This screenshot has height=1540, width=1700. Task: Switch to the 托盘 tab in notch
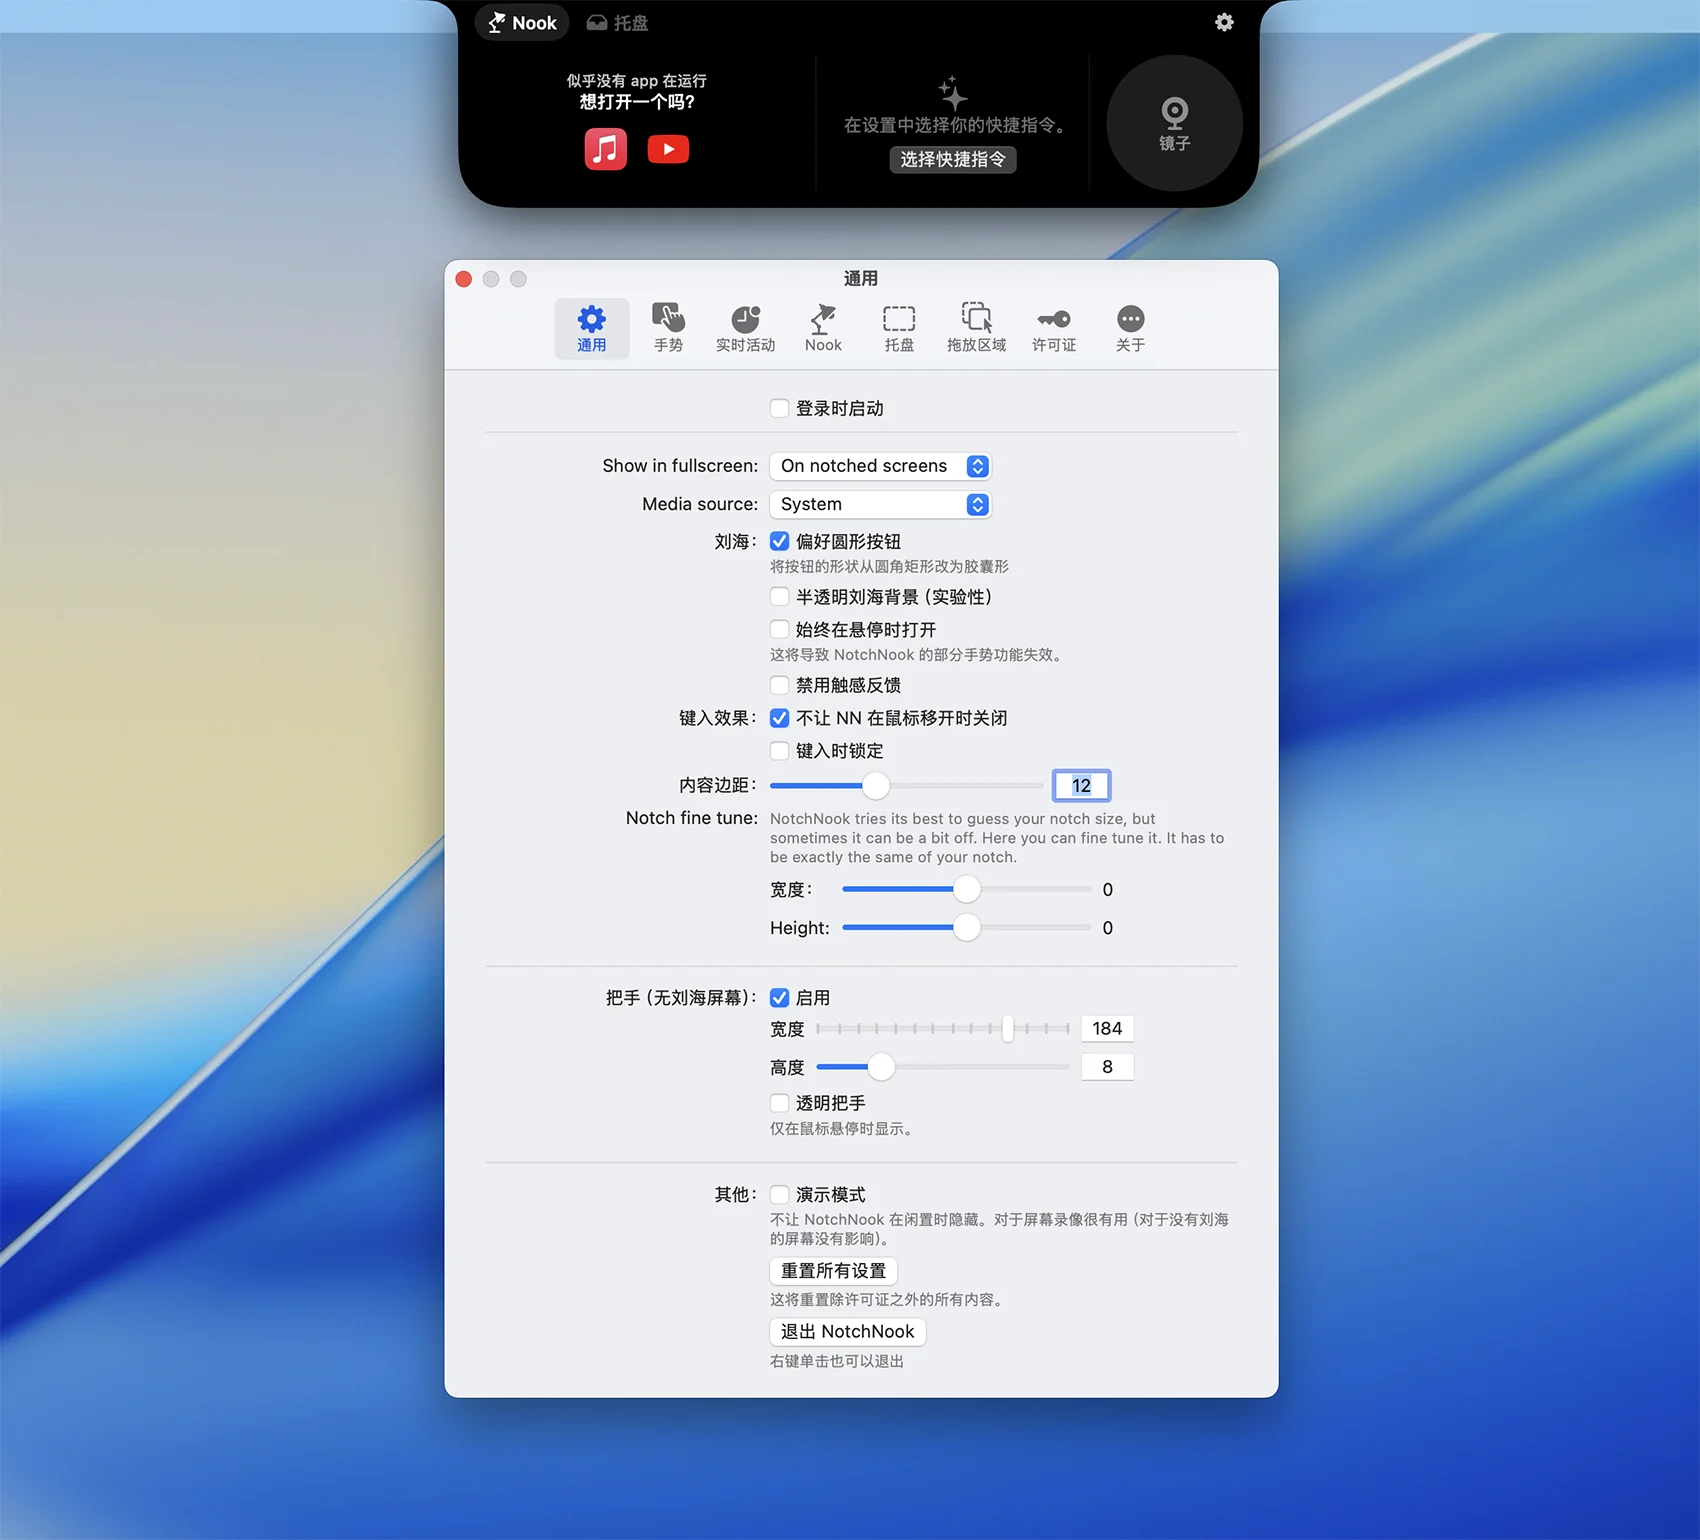point(618,23)
